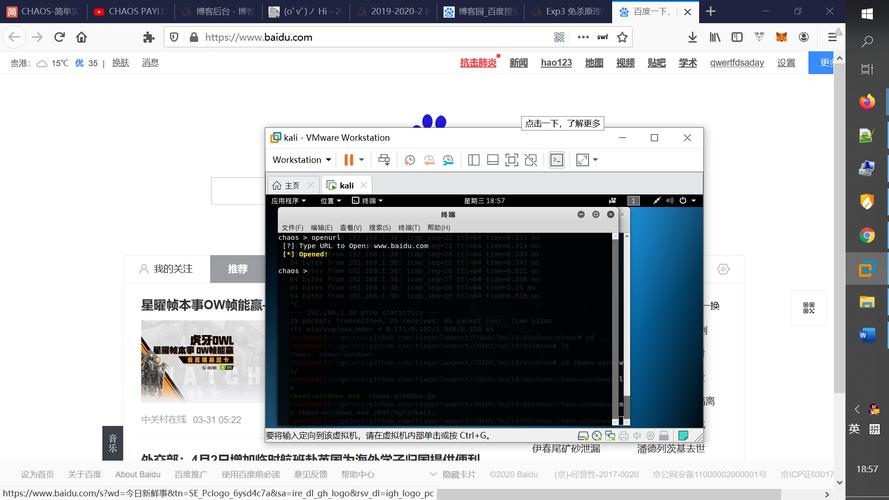Screen dimensions: 889x500
Task: Open the 虎牙OWL news thumbnail
Action: 203,361
